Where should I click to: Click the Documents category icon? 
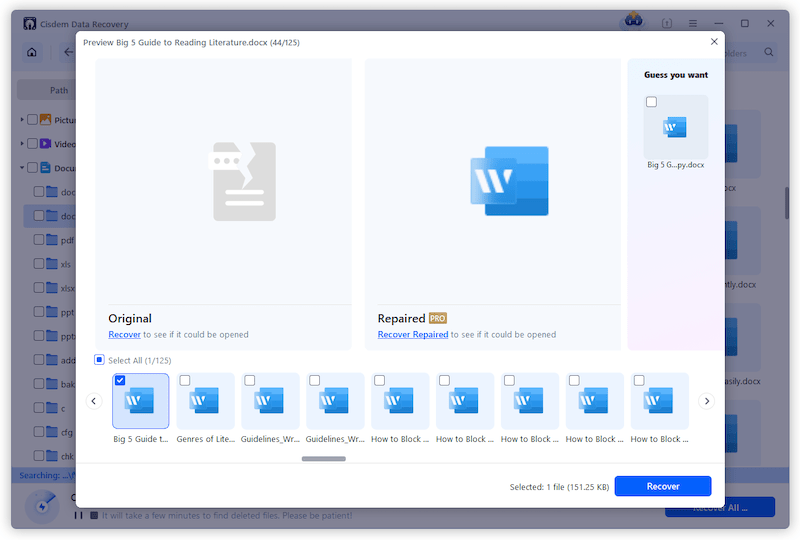click(x=45, y=167)
